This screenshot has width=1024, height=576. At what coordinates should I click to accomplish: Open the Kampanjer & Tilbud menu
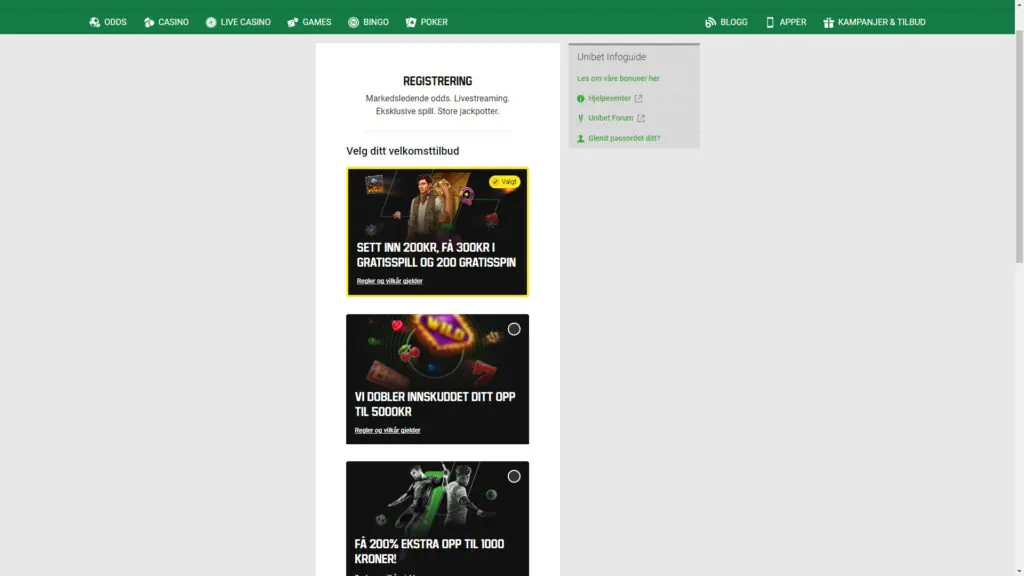coord(873,21)
